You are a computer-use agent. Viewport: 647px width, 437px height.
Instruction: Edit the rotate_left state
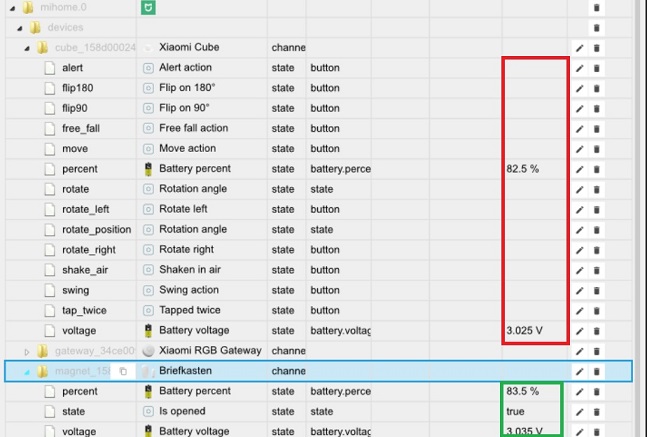tap(580, 210)
